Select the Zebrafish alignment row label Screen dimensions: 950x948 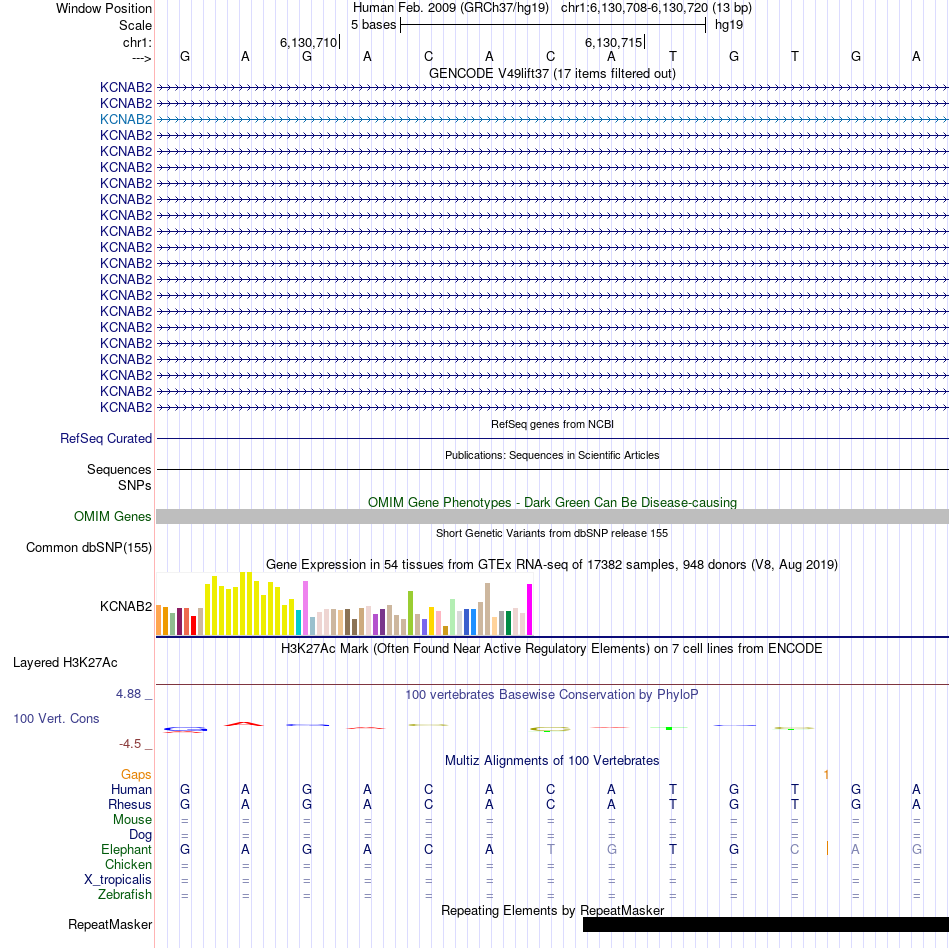click(x=125, y=894)
